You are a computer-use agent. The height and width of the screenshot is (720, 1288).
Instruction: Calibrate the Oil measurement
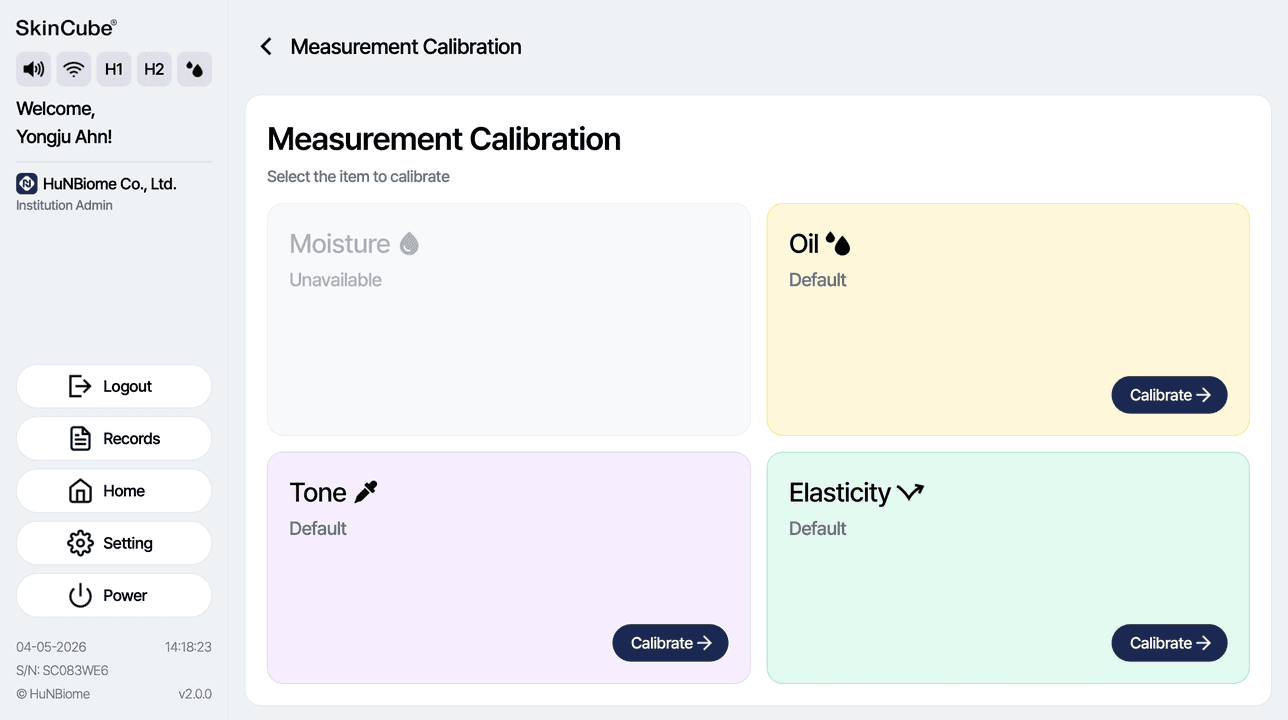1169,395
